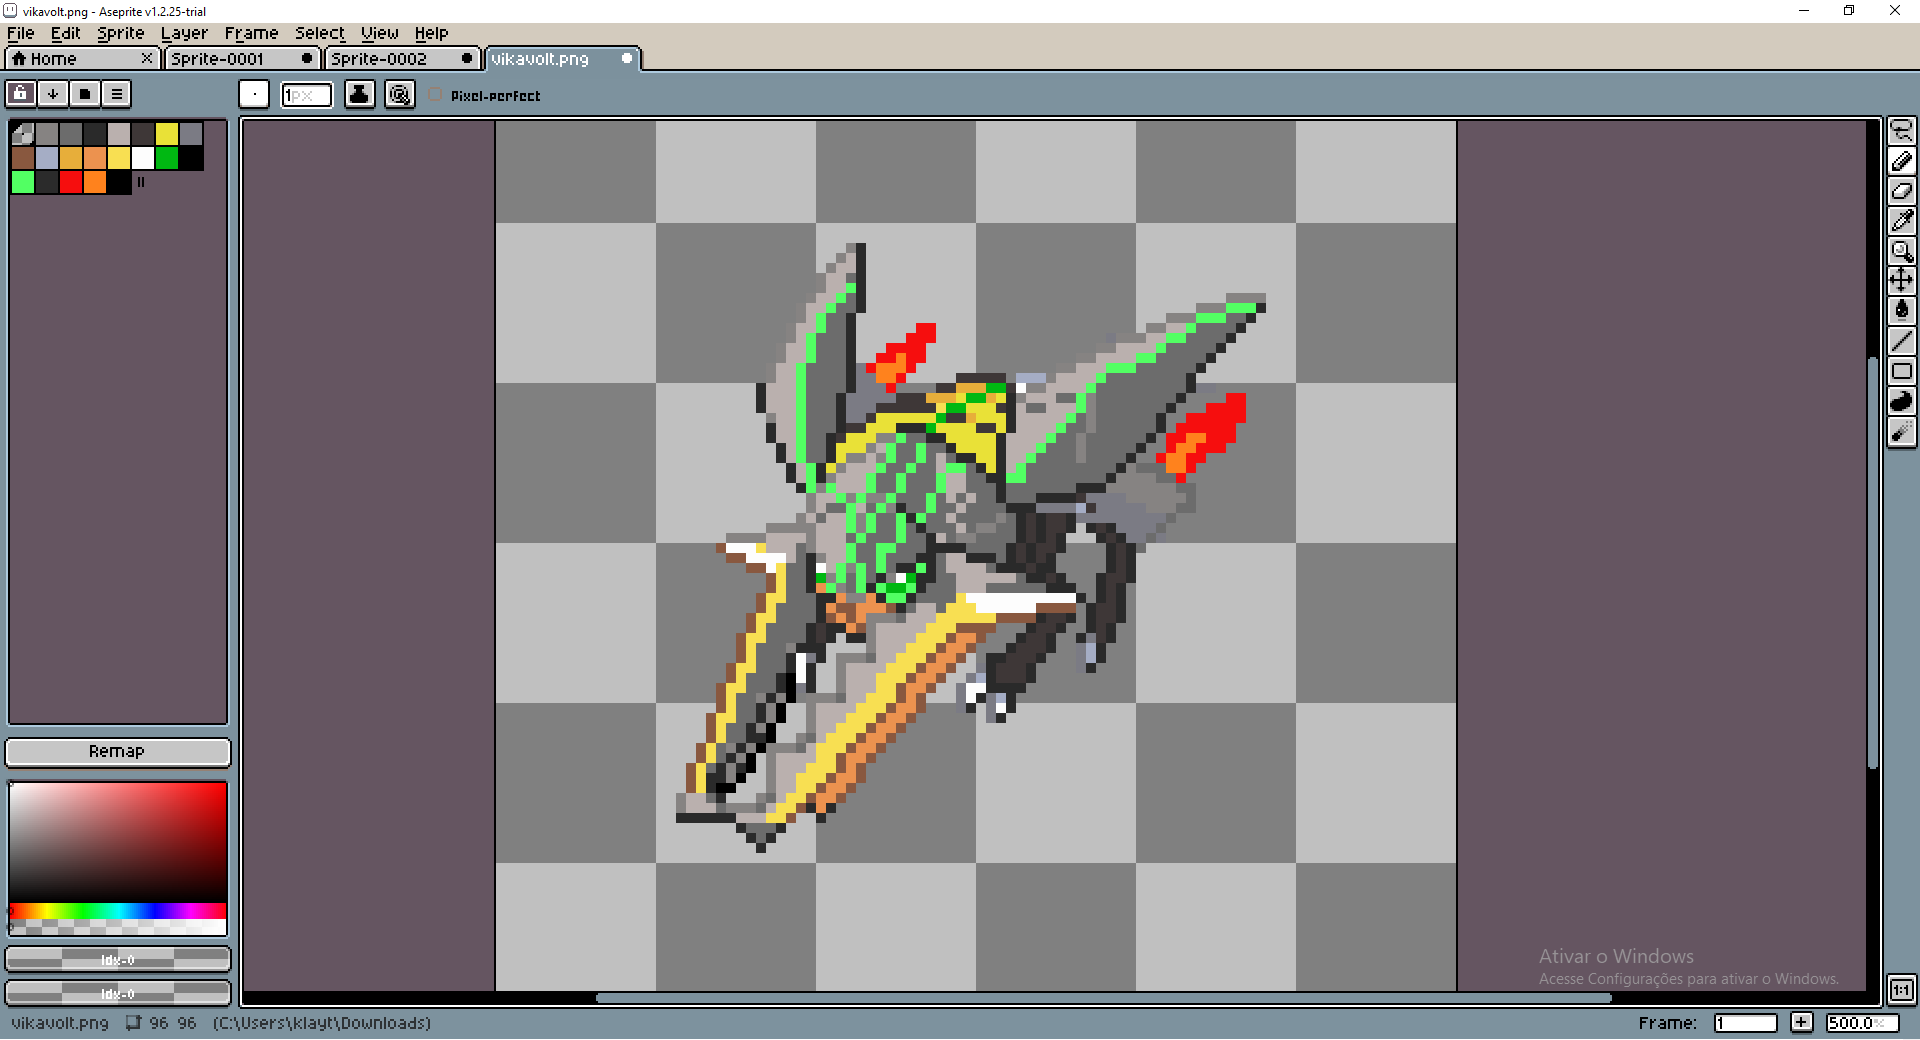Screen dimensions: 1920x1040
Task: Toggle the palette edit lock icon
Action: pyautogui.click(x=21, y=94)
